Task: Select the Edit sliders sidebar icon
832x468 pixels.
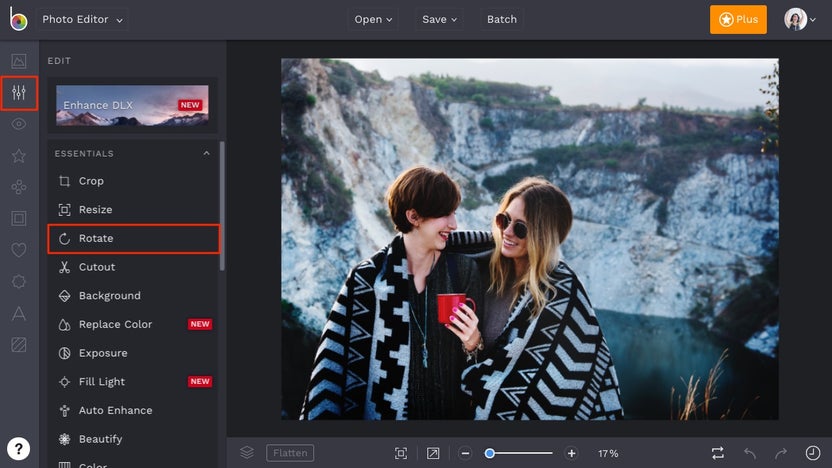Action: click(19, 93)
